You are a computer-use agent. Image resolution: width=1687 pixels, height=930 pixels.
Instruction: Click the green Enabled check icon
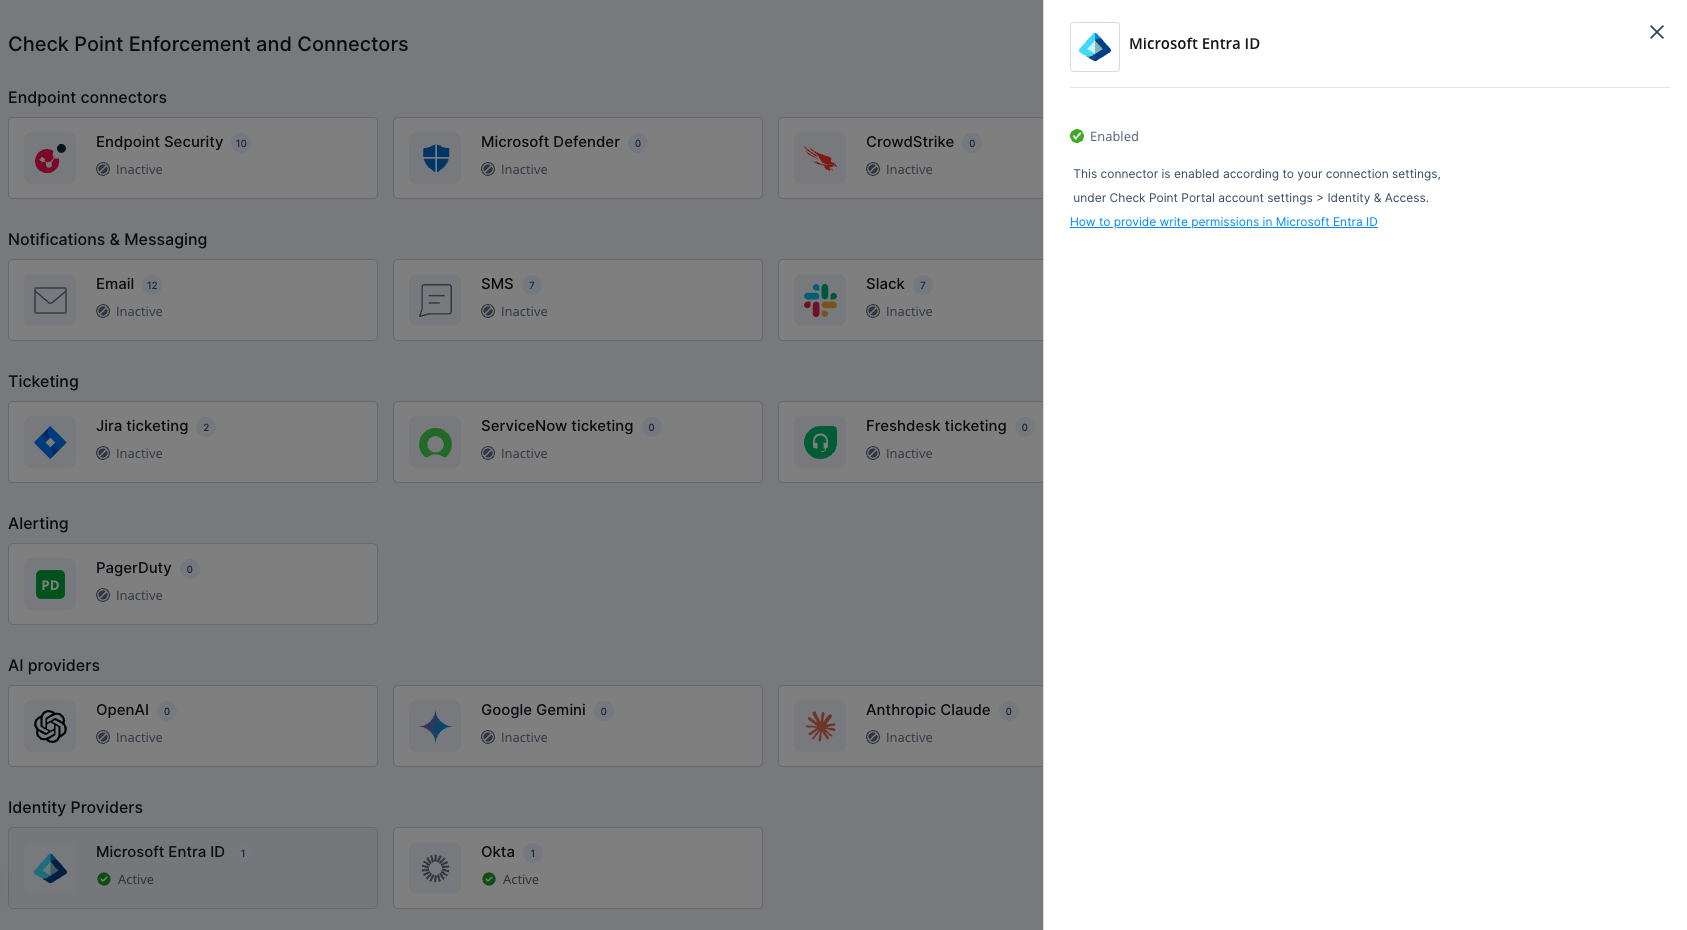coord(1077,136)
